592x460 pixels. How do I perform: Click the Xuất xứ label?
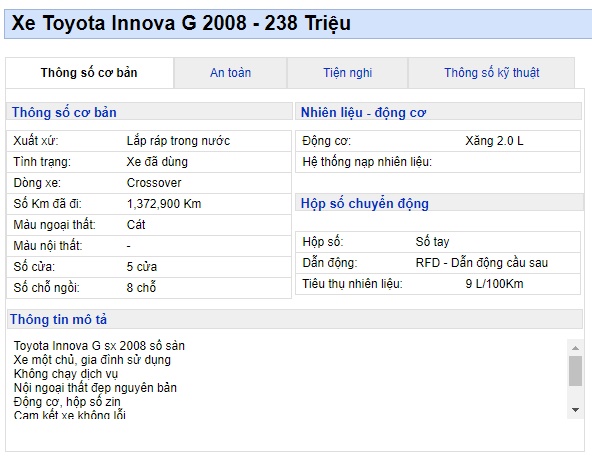coord(36,141)
